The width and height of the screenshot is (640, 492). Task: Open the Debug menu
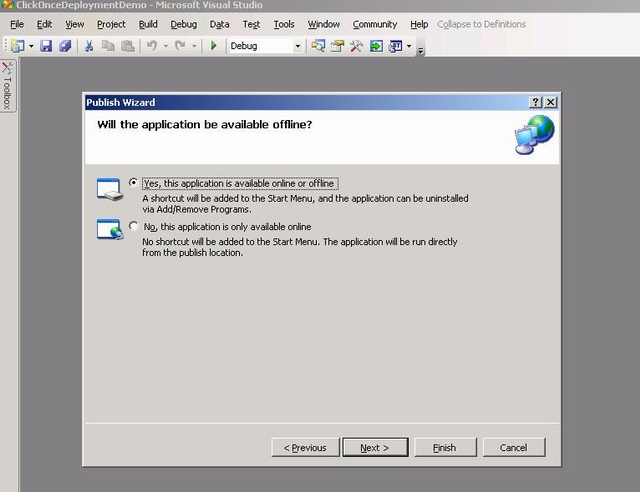184,24
